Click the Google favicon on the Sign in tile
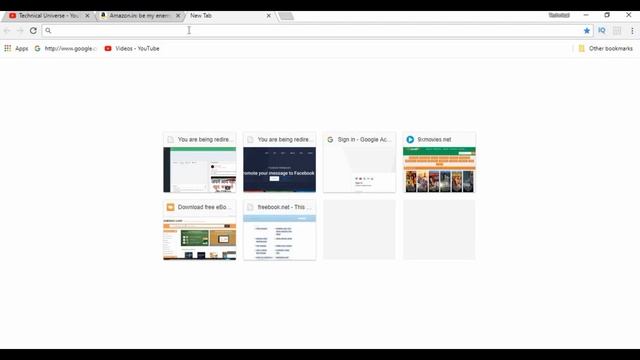The image size is (640, 360). pos(330,140)
